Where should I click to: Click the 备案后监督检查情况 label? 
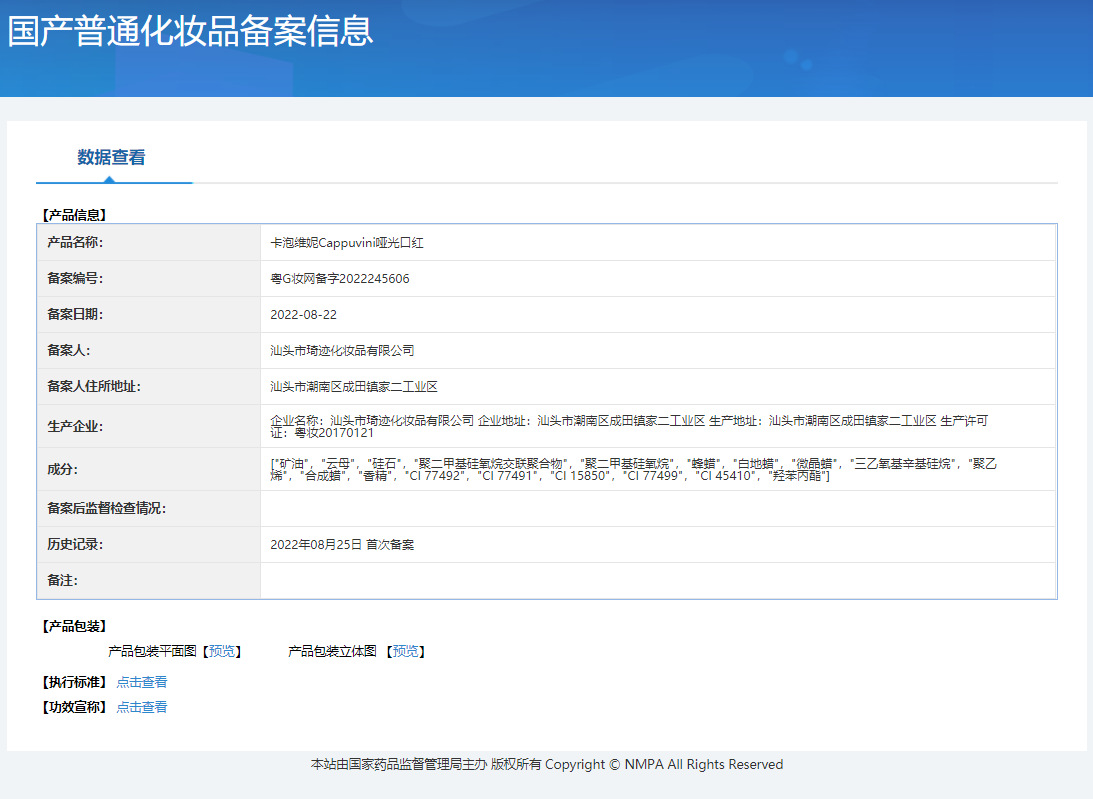coord(106,509)
